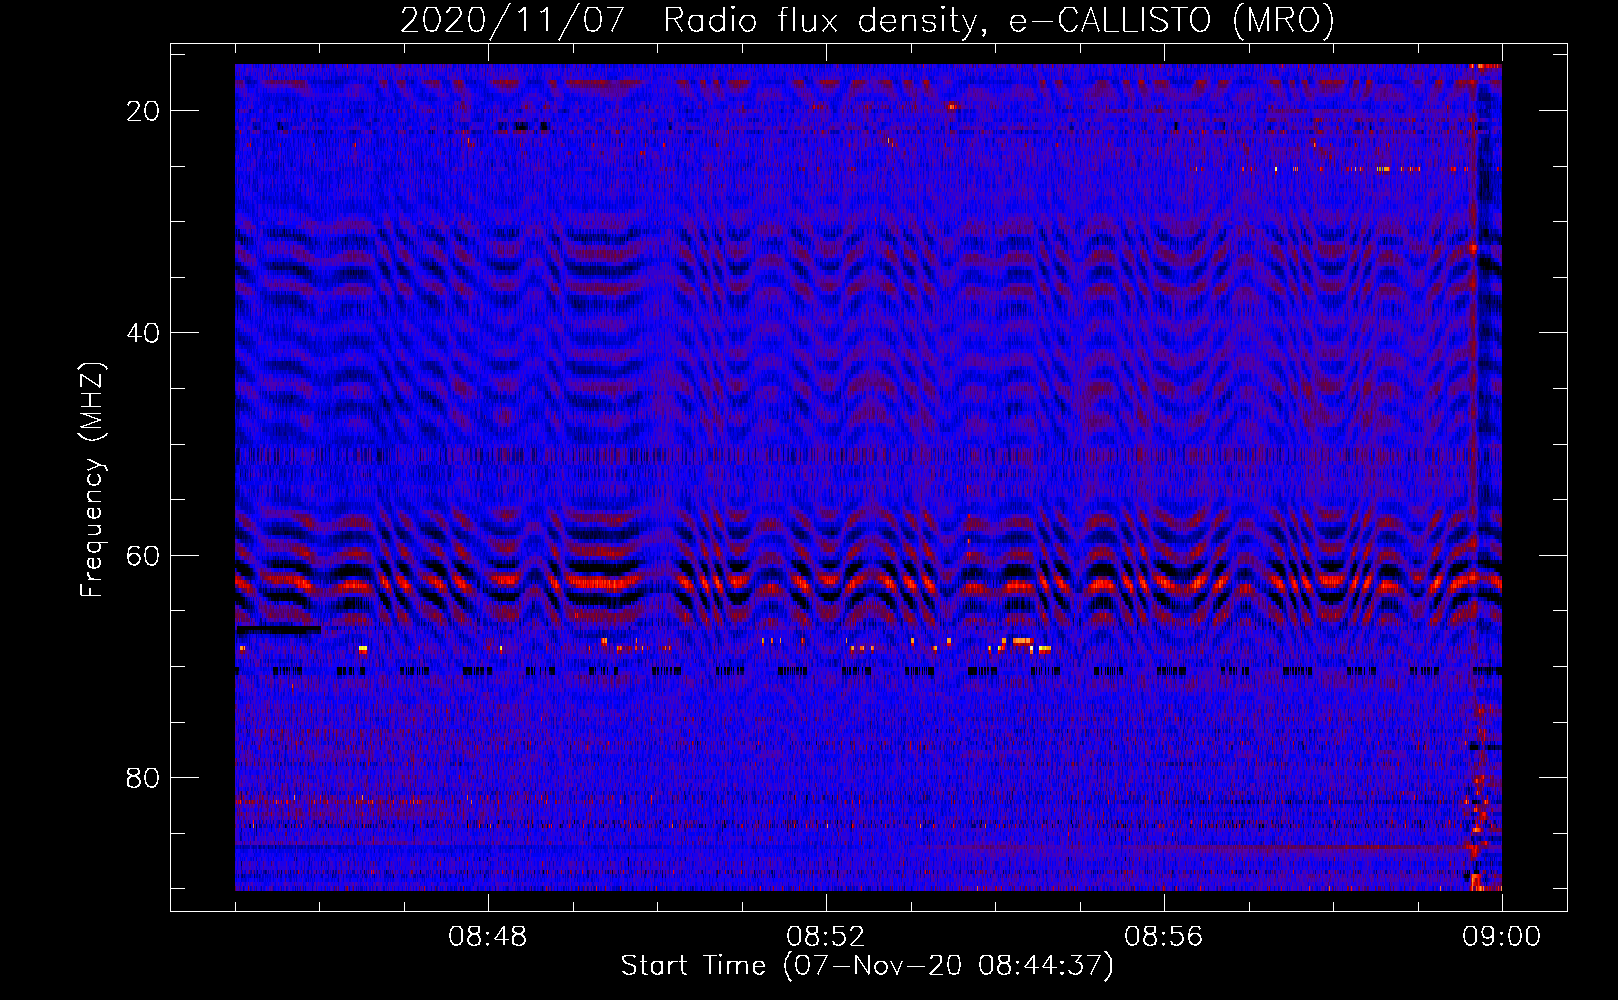This screenshot has height=1000, width=1618.
Task: Click the 09:00 time tick label
Action: (1502, 937)
